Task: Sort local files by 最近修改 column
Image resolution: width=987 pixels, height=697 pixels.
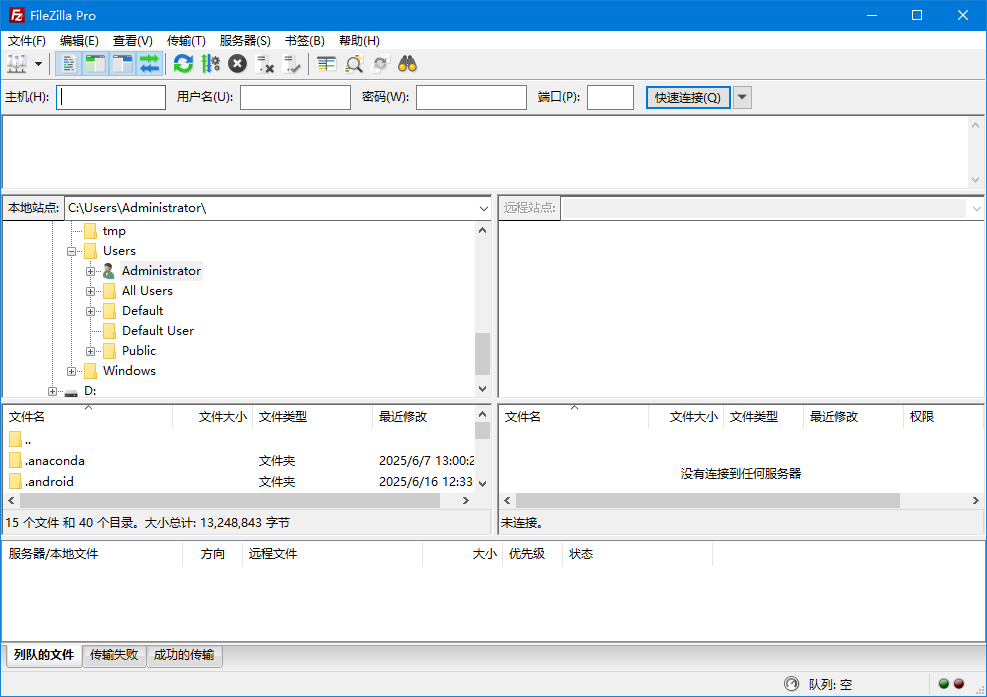Action: (x=423, y=417)
